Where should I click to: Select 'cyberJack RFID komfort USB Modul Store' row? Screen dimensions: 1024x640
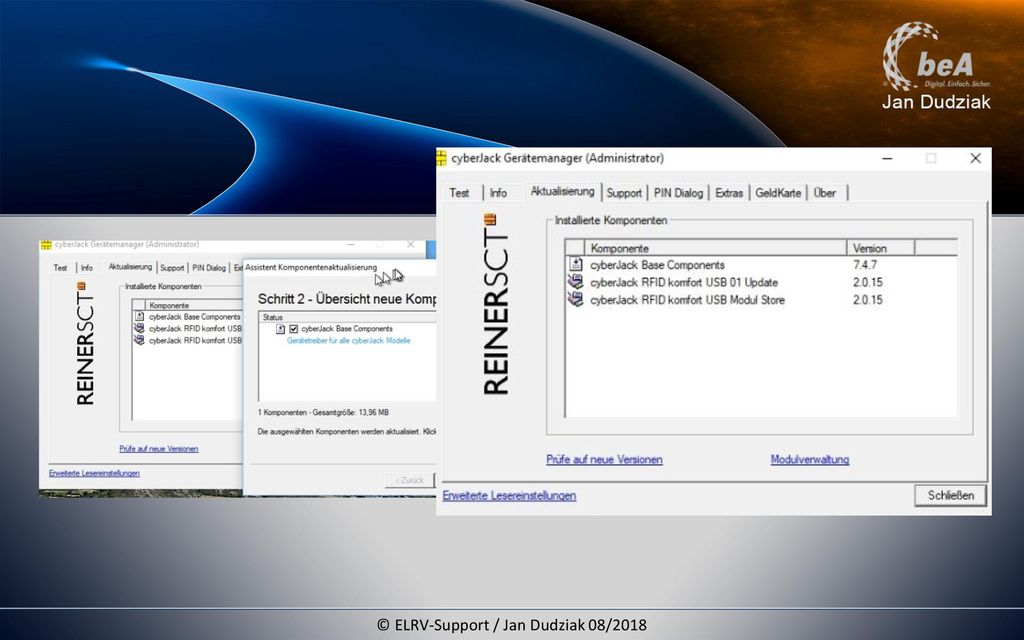click(x=687, y=300)
